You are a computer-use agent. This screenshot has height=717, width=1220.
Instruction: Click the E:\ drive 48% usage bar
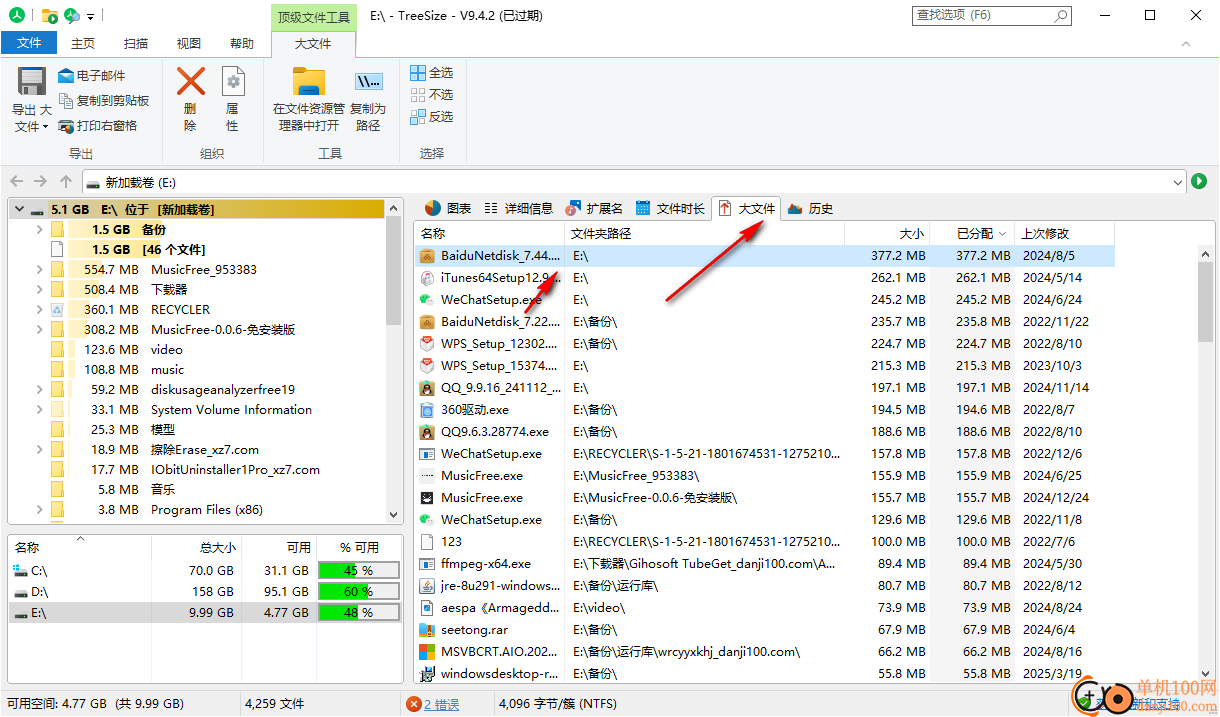click(358, 613)
